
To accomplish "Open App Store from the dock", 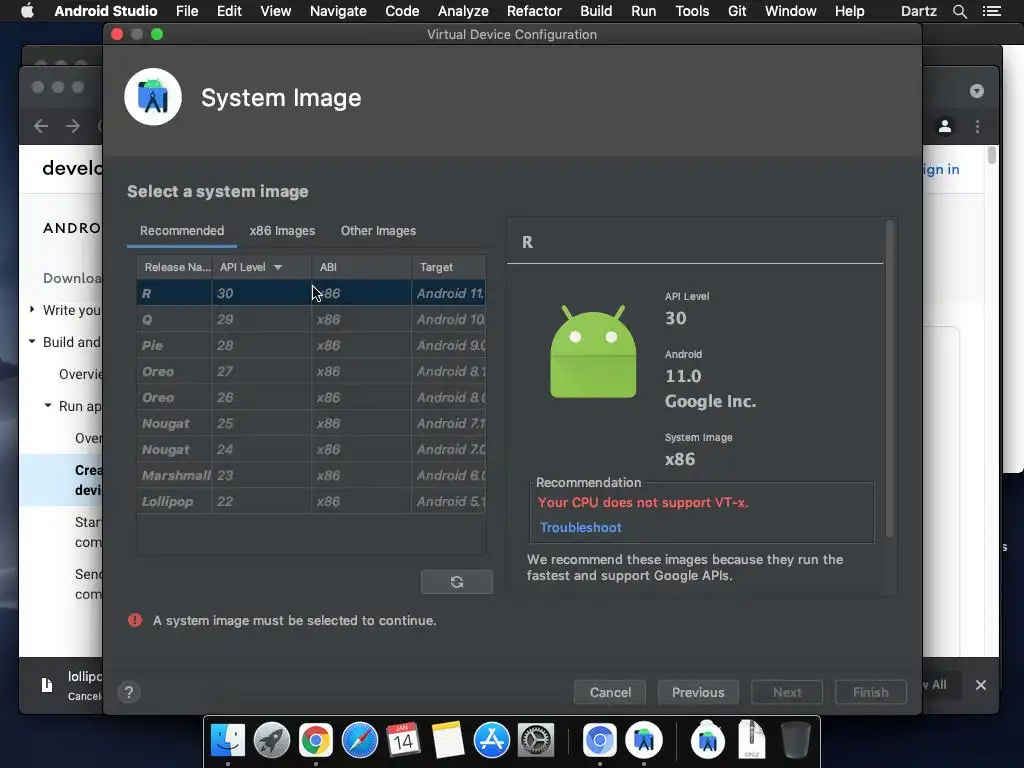I will [491, 741].
